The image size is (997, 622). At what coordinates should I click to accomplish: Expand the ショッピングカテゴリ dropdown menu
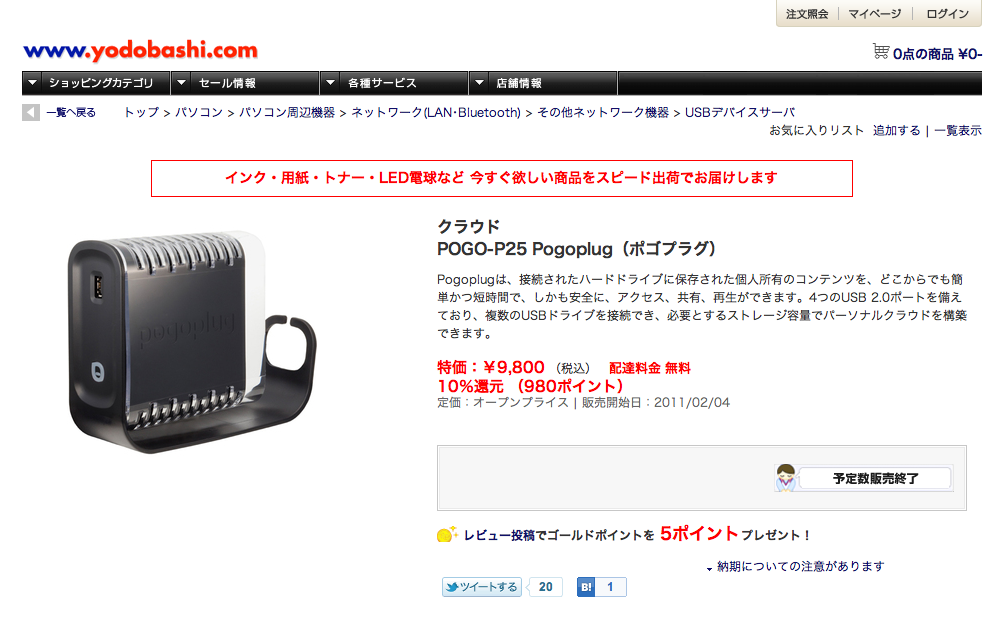tap(96, 83)
